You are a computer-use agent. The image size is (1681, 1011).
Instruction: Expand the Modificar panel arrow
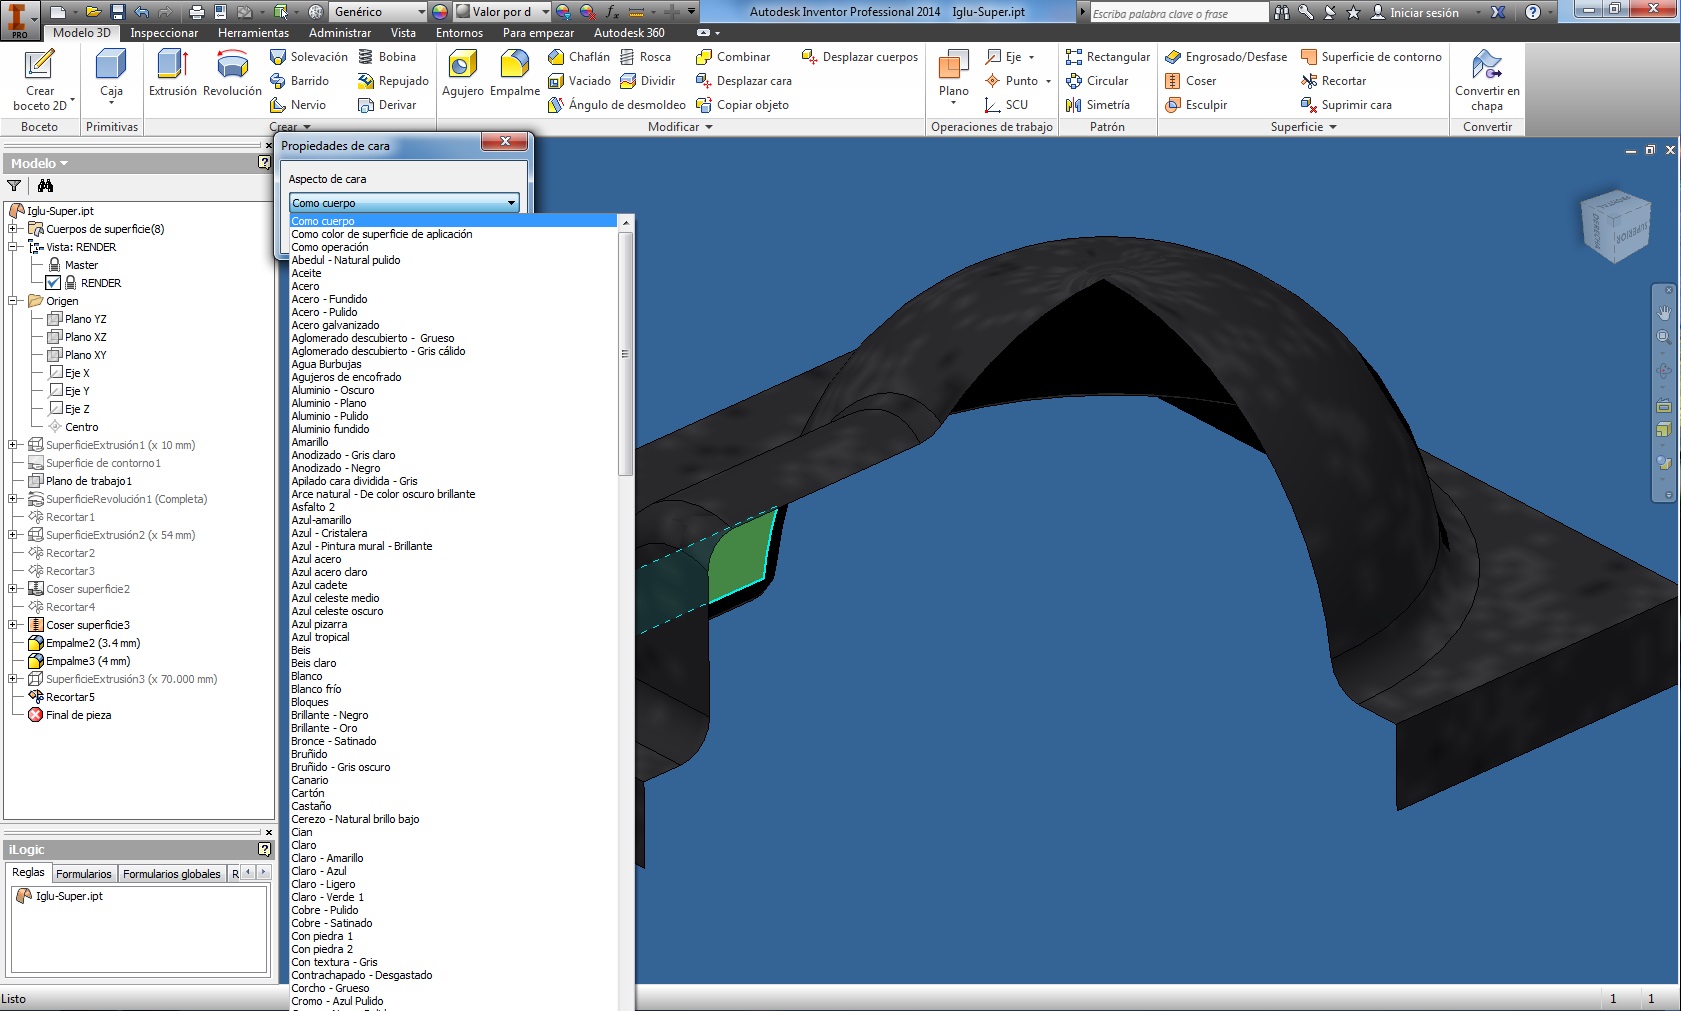(709, 127)
